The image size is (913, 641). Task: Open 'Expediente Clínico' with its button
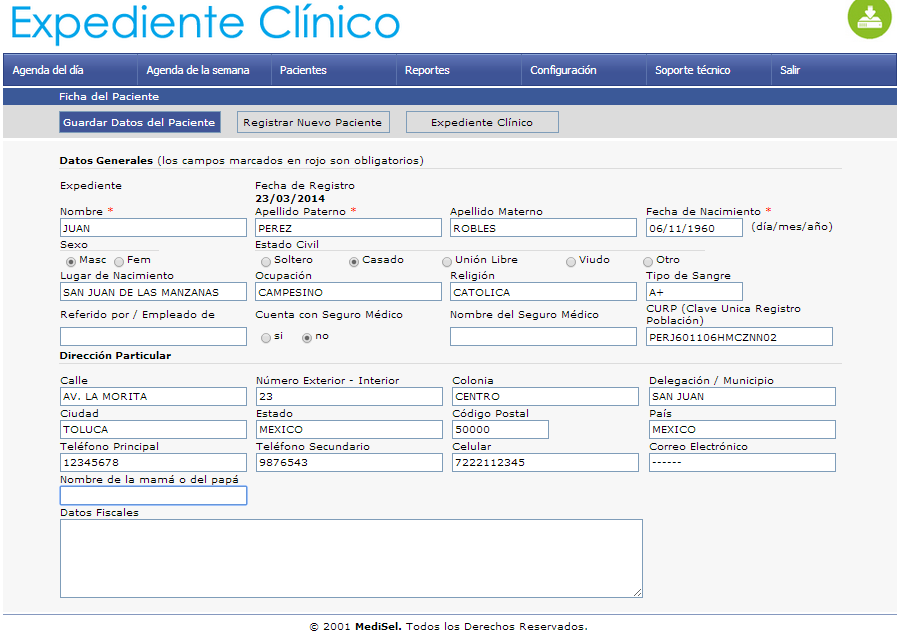(481, 121)
